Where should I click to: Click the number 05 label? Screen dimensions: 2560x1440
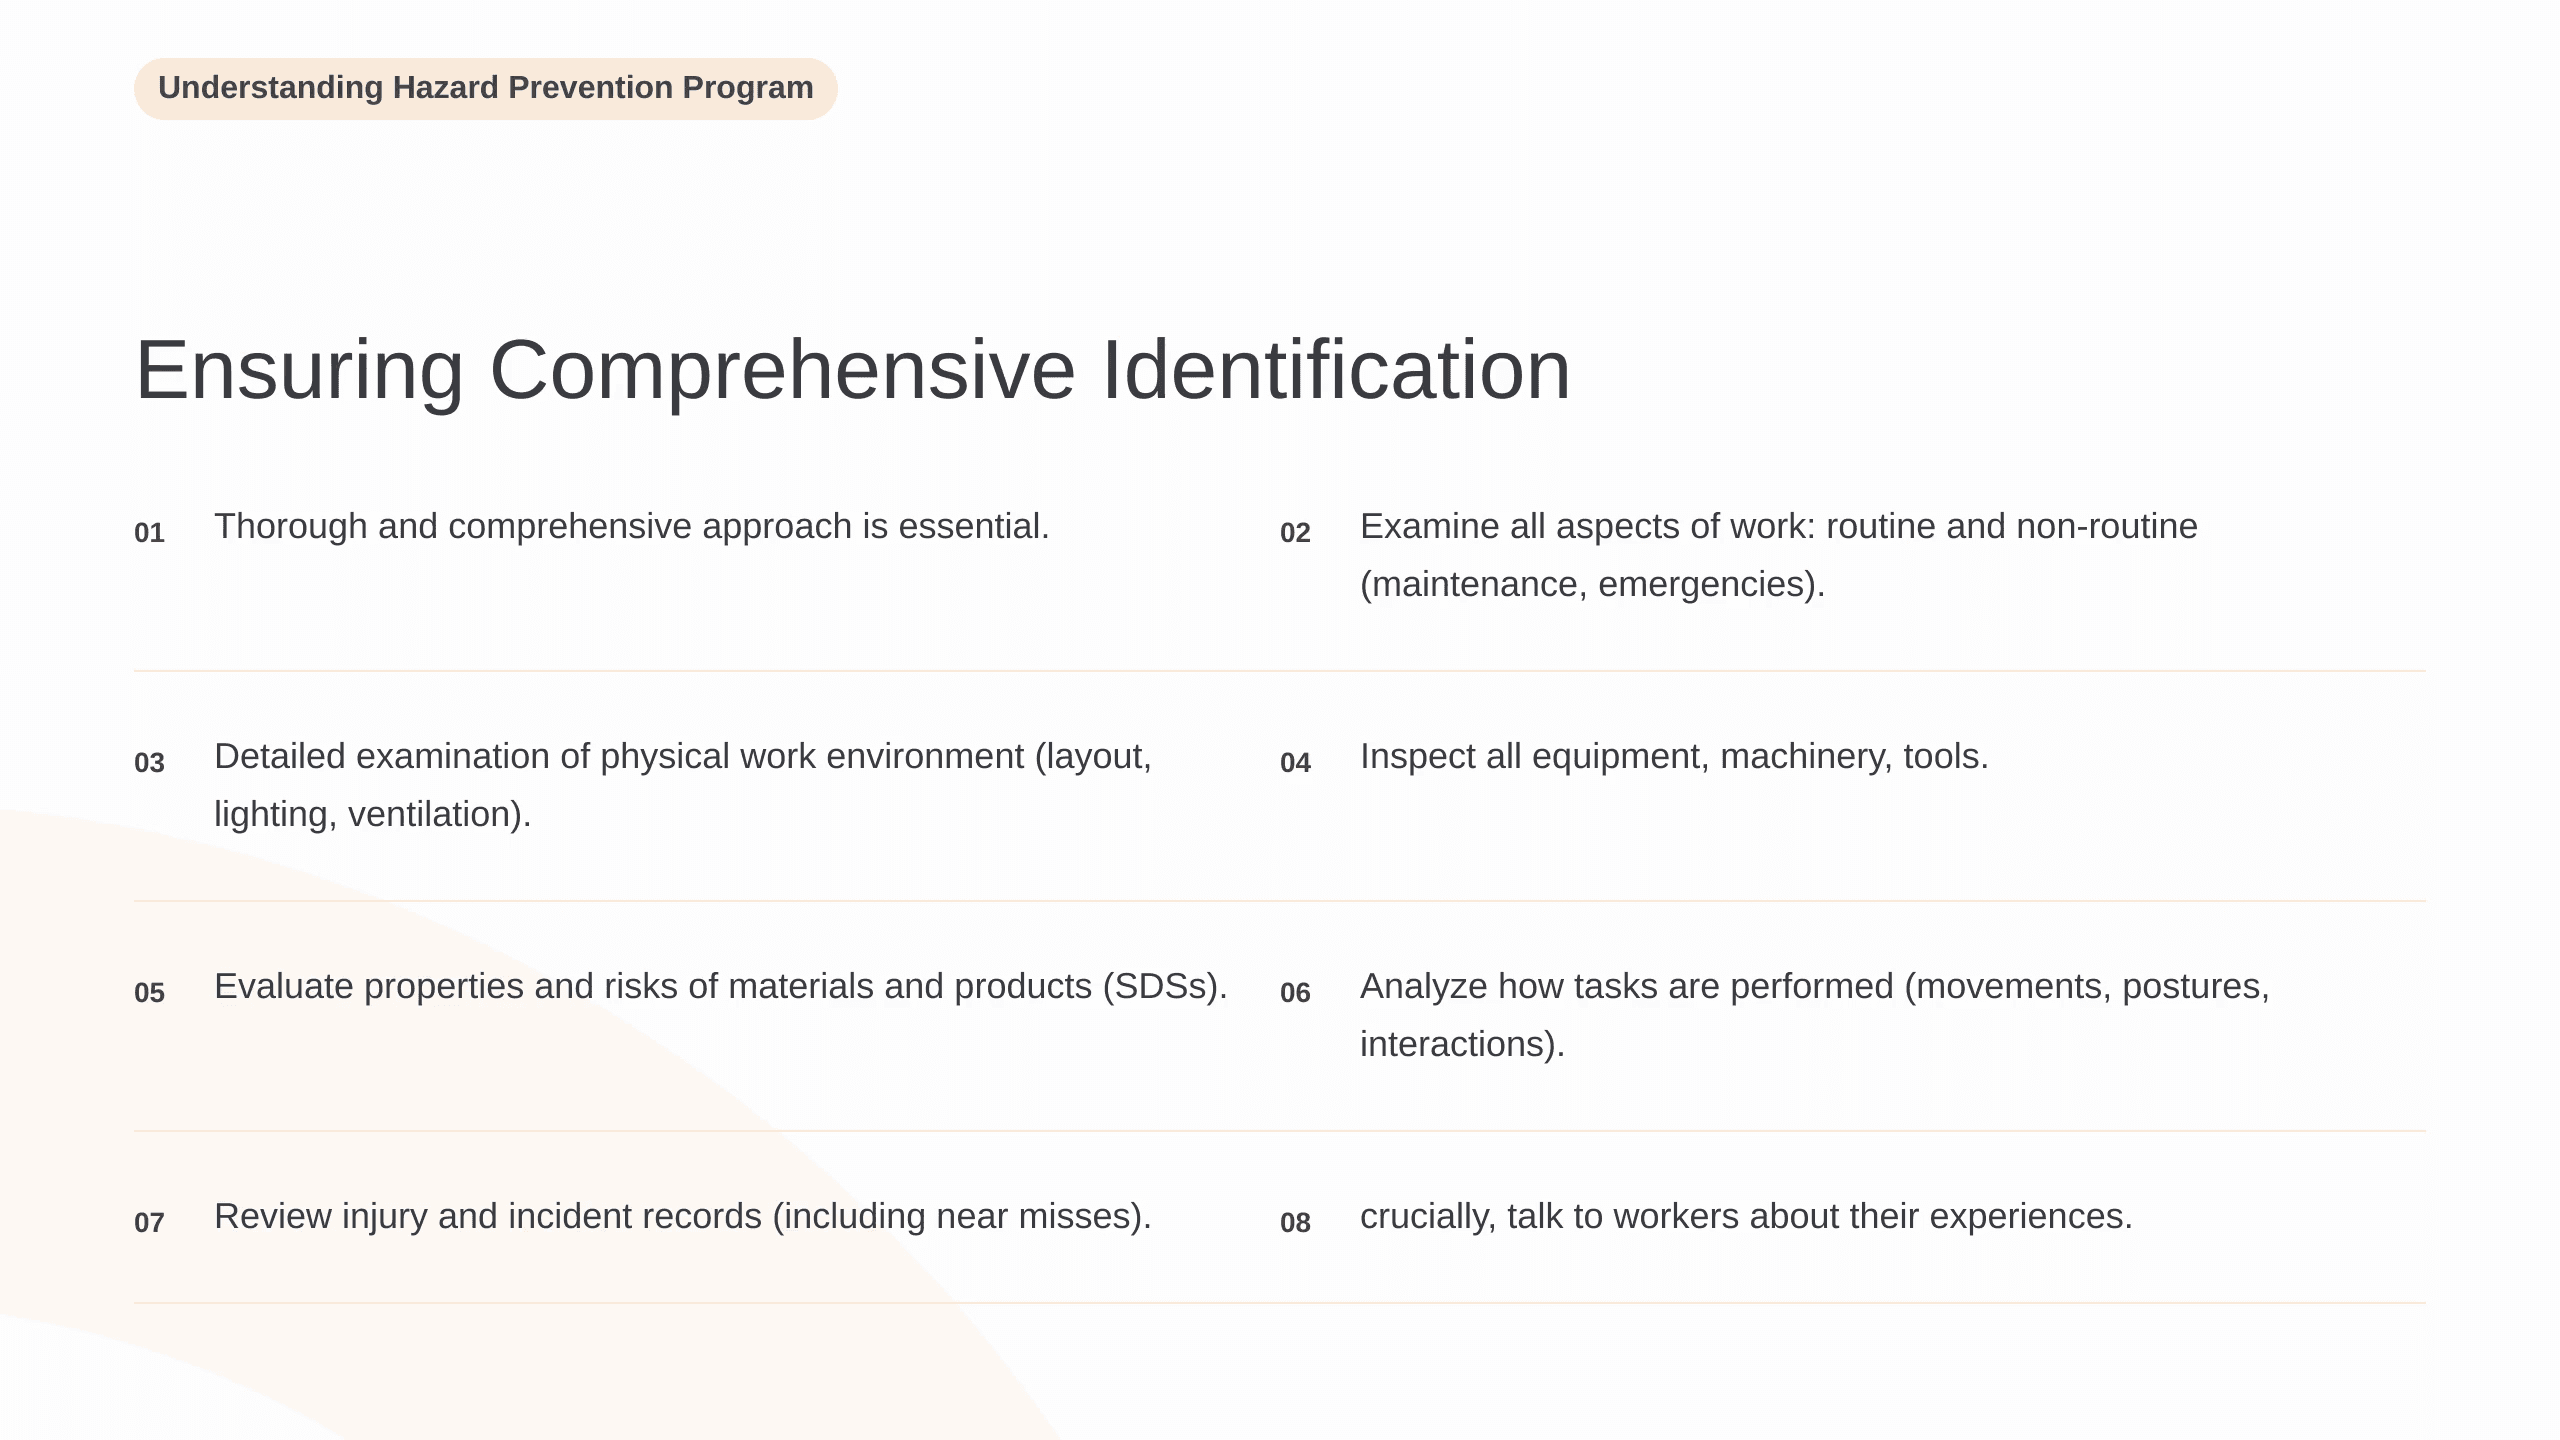click(x=149, y=993)
